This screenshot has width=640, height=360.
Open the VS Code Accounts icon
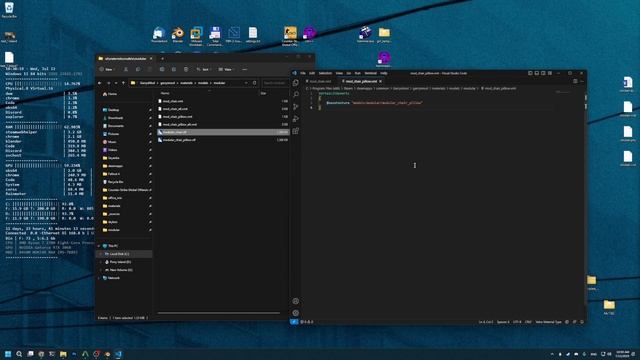click(296, 301)
